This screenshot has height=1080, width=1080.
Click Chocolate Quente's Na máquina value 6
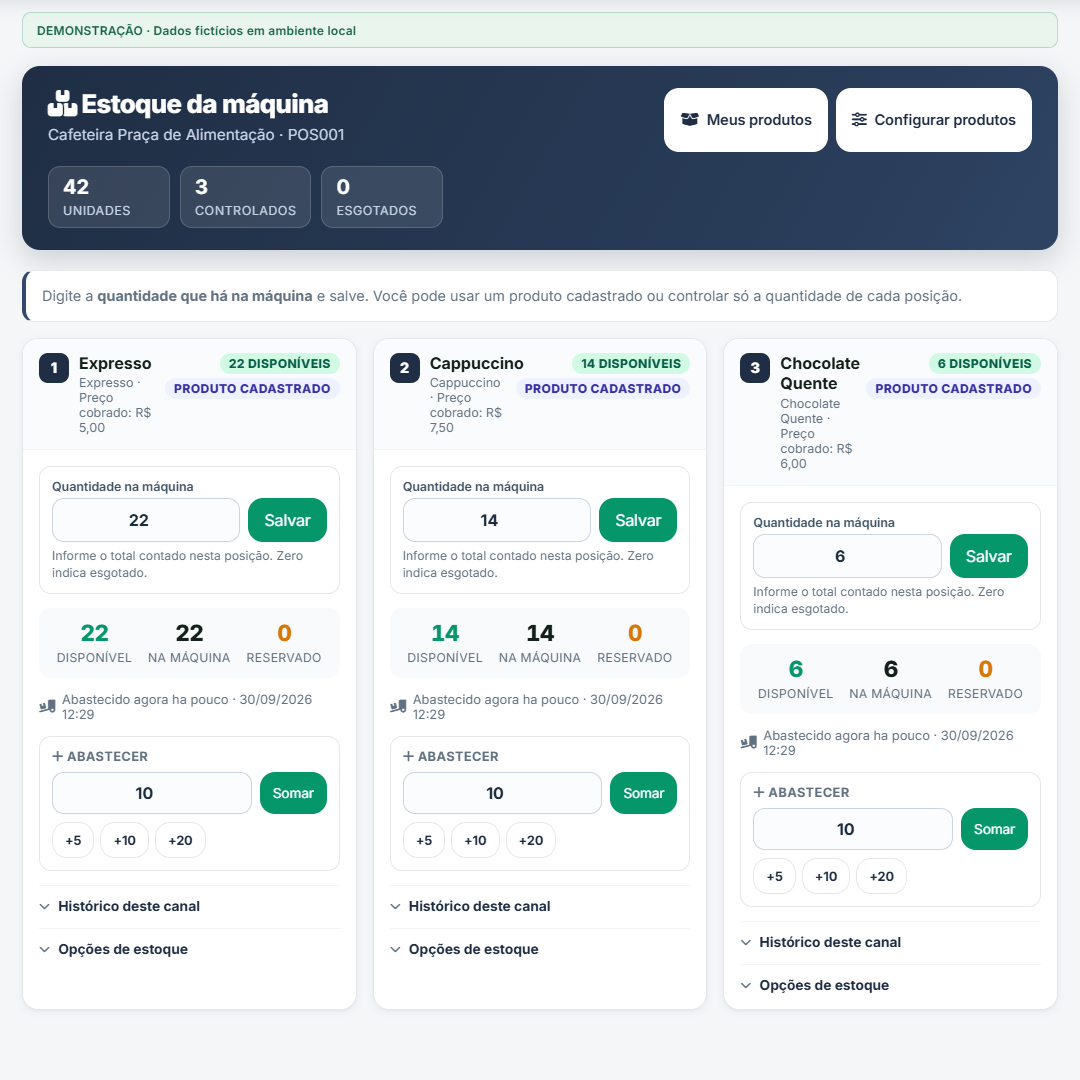(x=891, y=669)
